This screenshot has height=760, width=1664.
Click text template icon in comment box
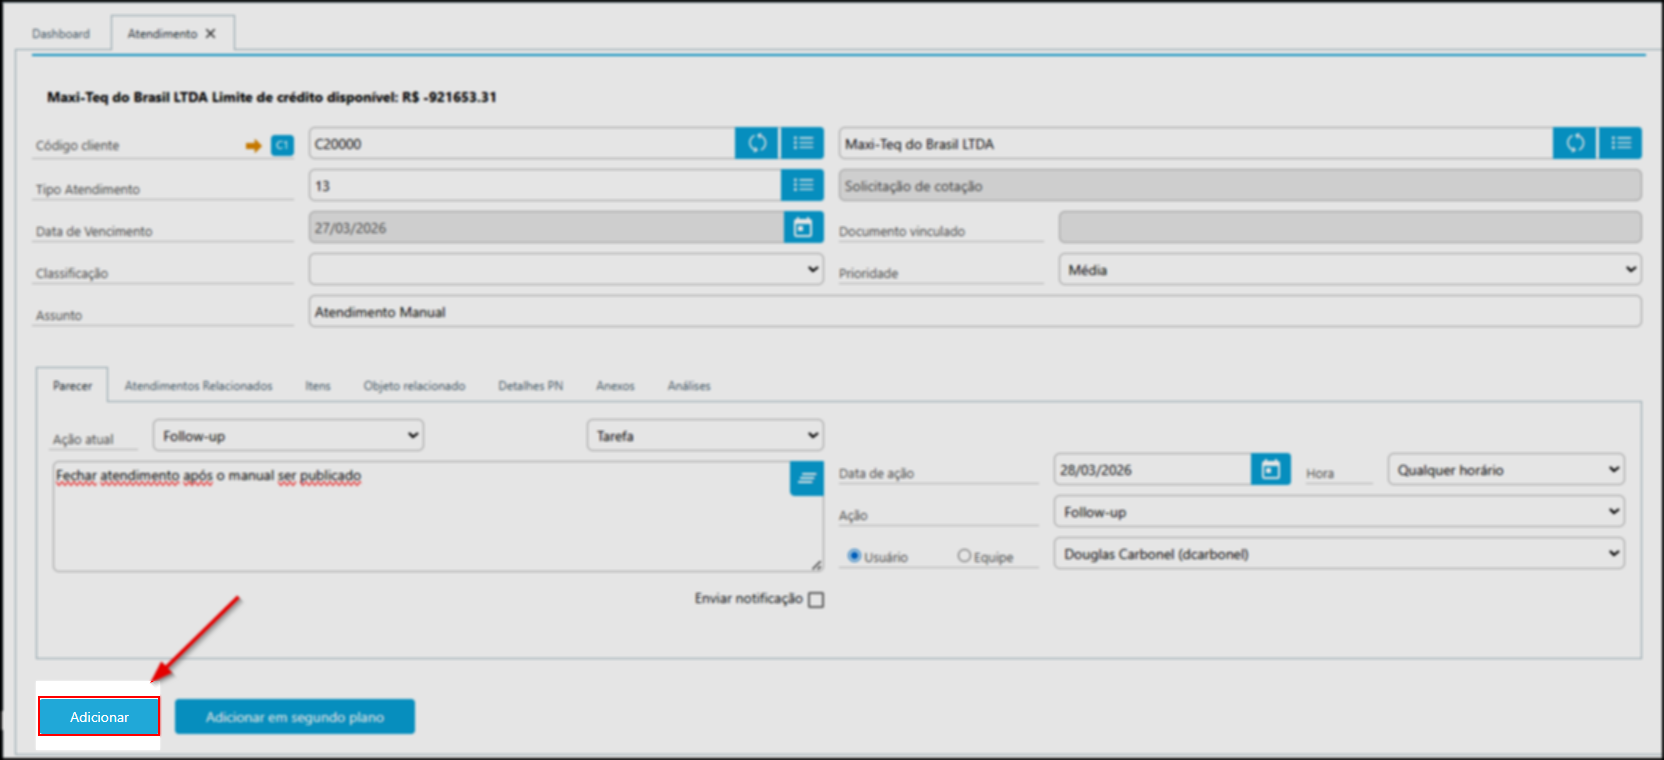pyautogui.click(x=806, y=479)
